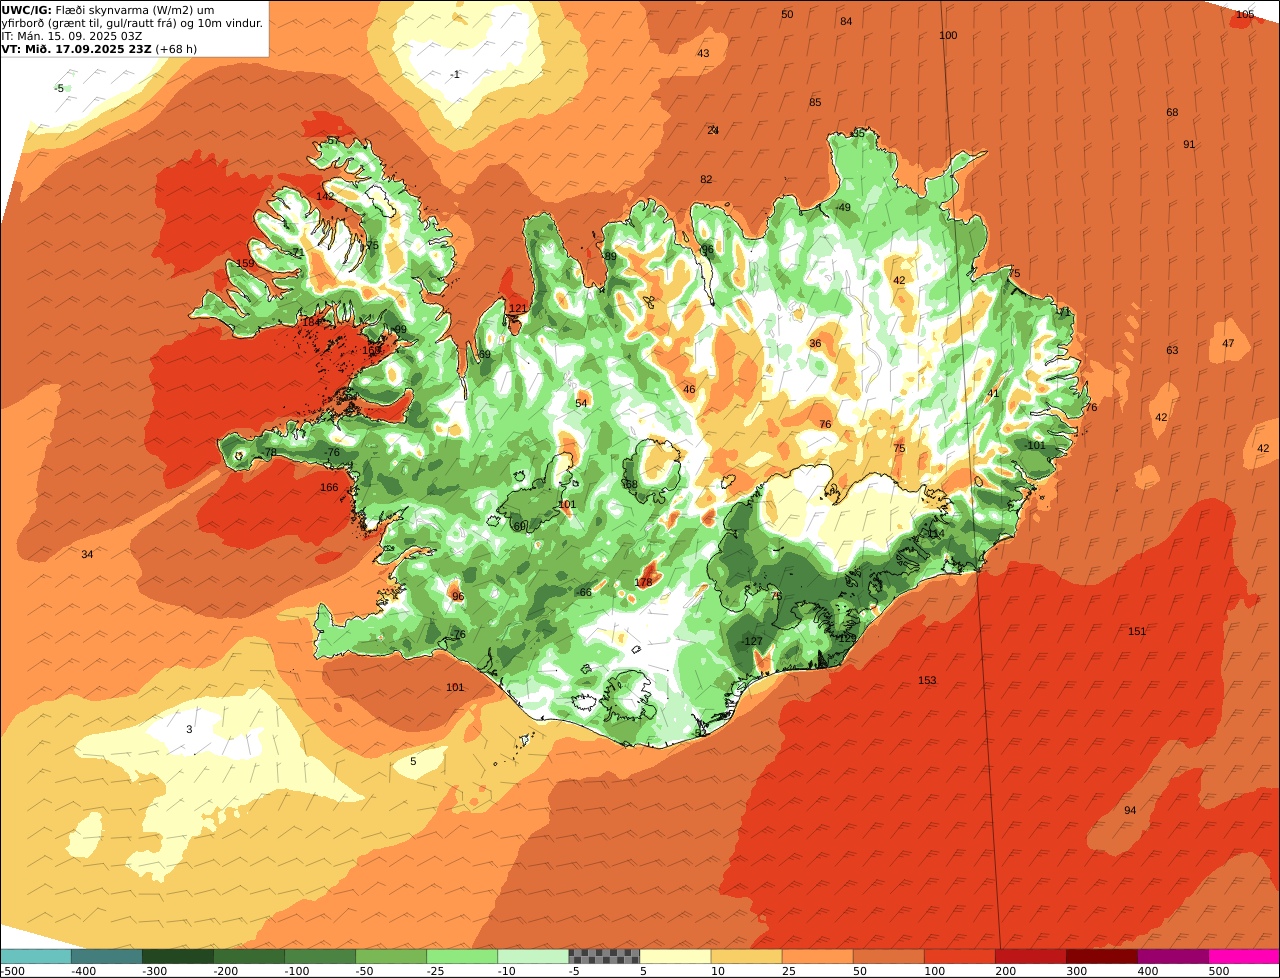
Task: Click the light teal -500 legend swatch
Action: click(x=35, y=956)
